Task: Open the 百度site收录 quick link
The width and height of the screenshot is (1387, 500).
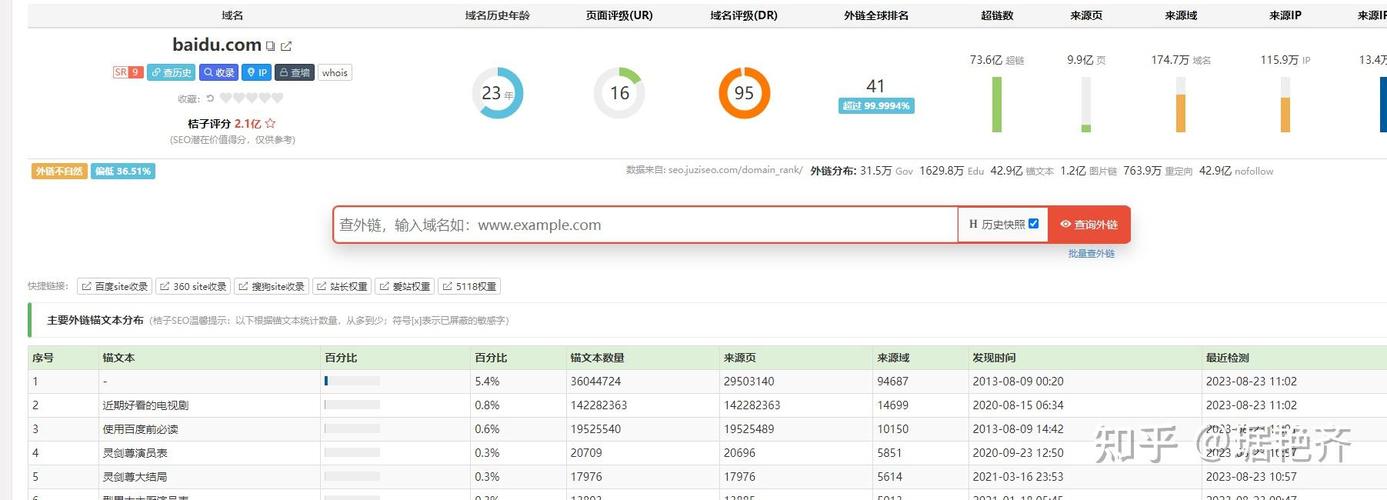Action: point(115,286)
